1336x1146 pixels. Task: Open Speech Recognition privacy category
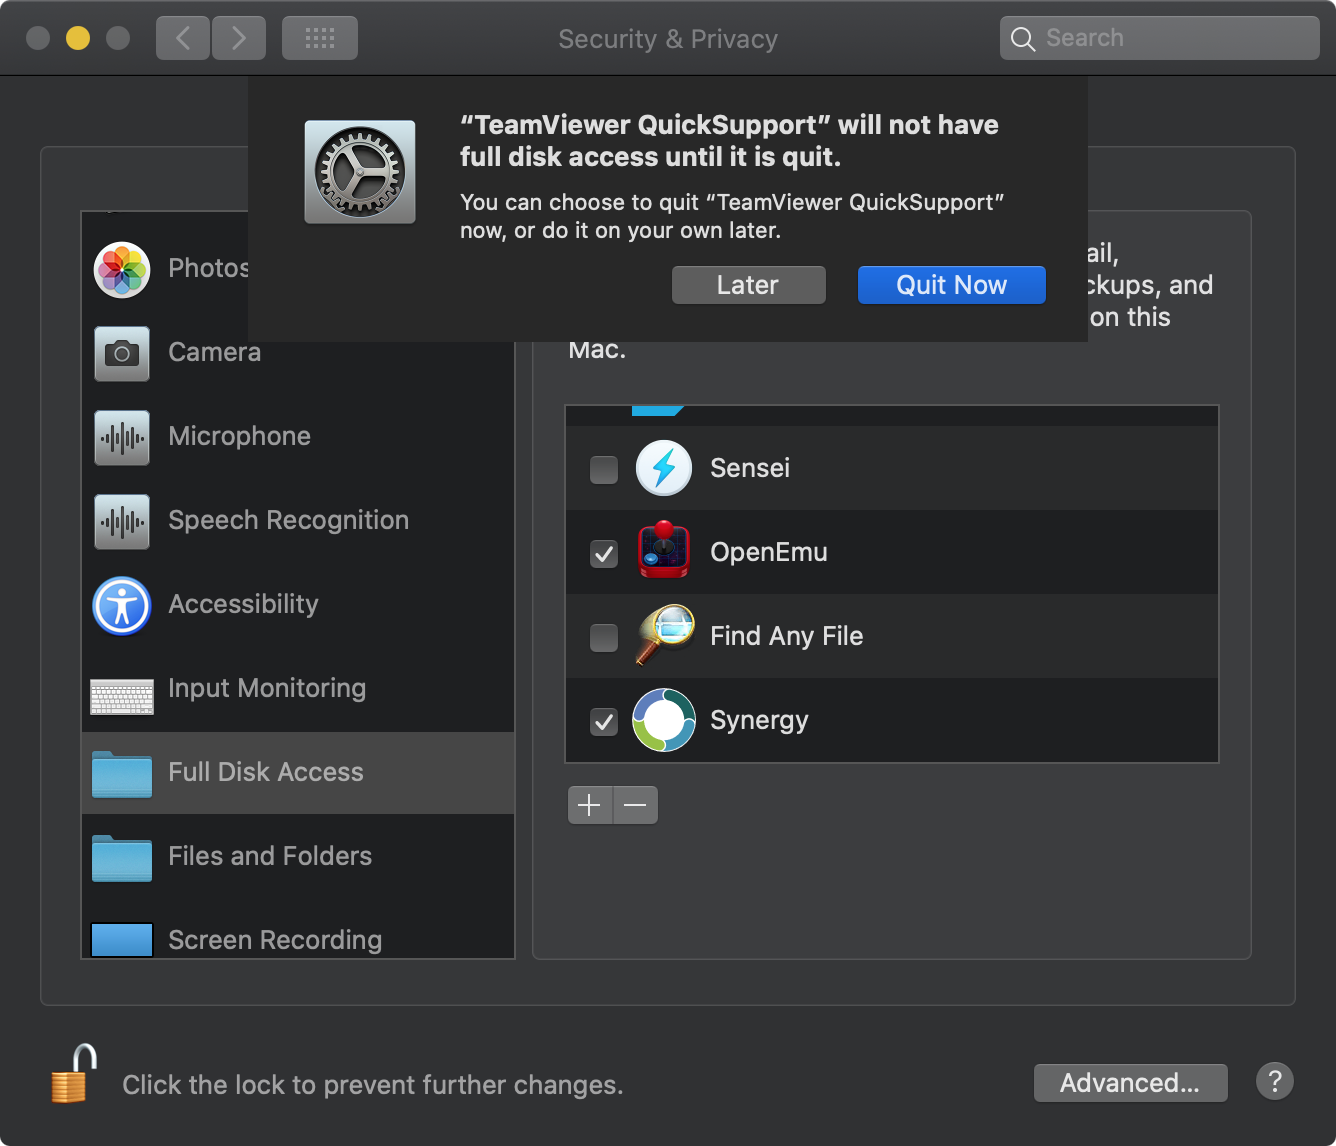tap(298, 522)
